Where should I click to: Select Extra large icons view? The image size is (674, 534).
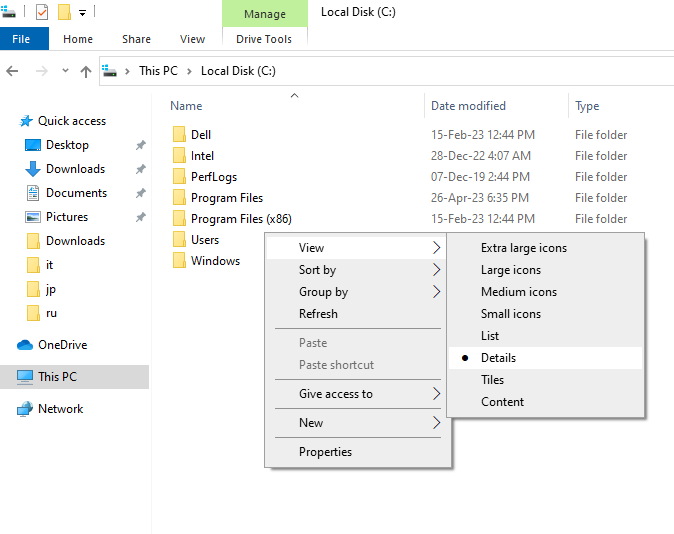545,248
